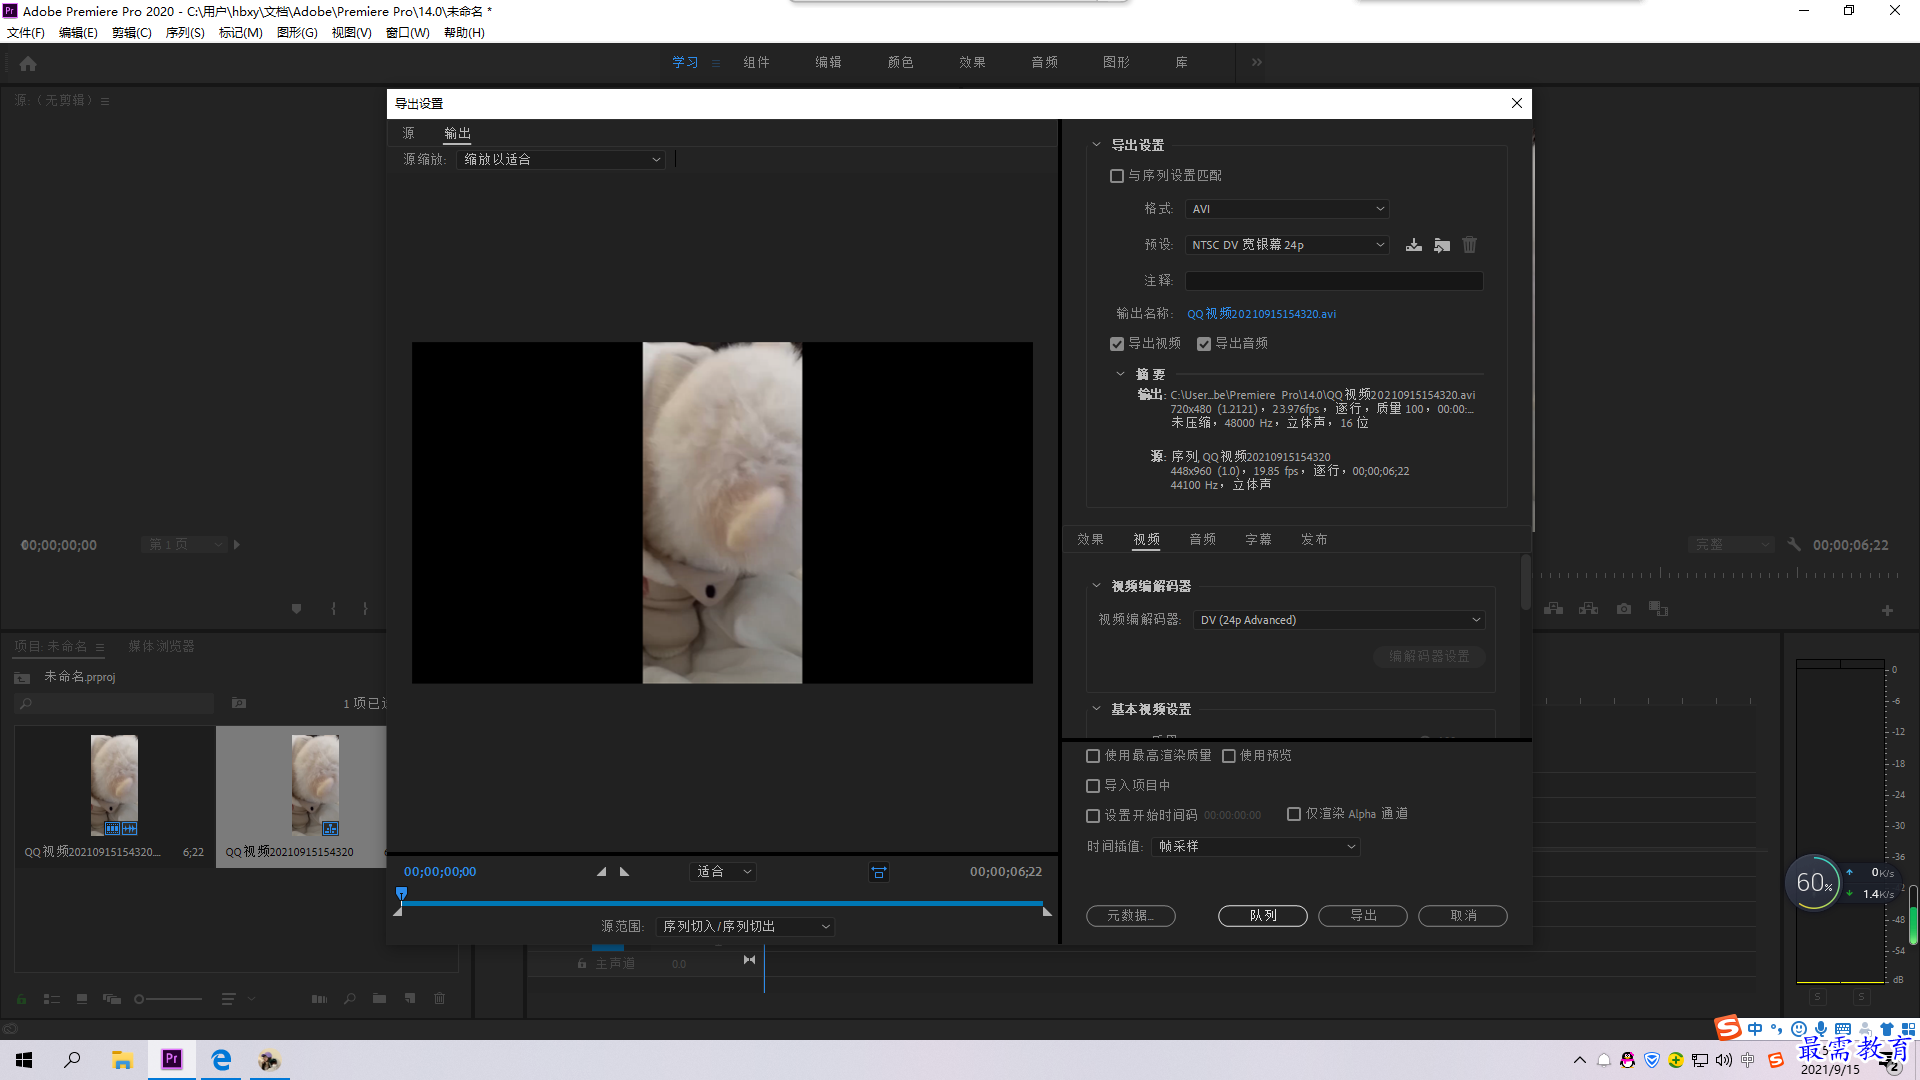The height and width of the screenshot is (1080, 1920).
Task: Collapse the export settings section
Action: [x=1096, y=145]
